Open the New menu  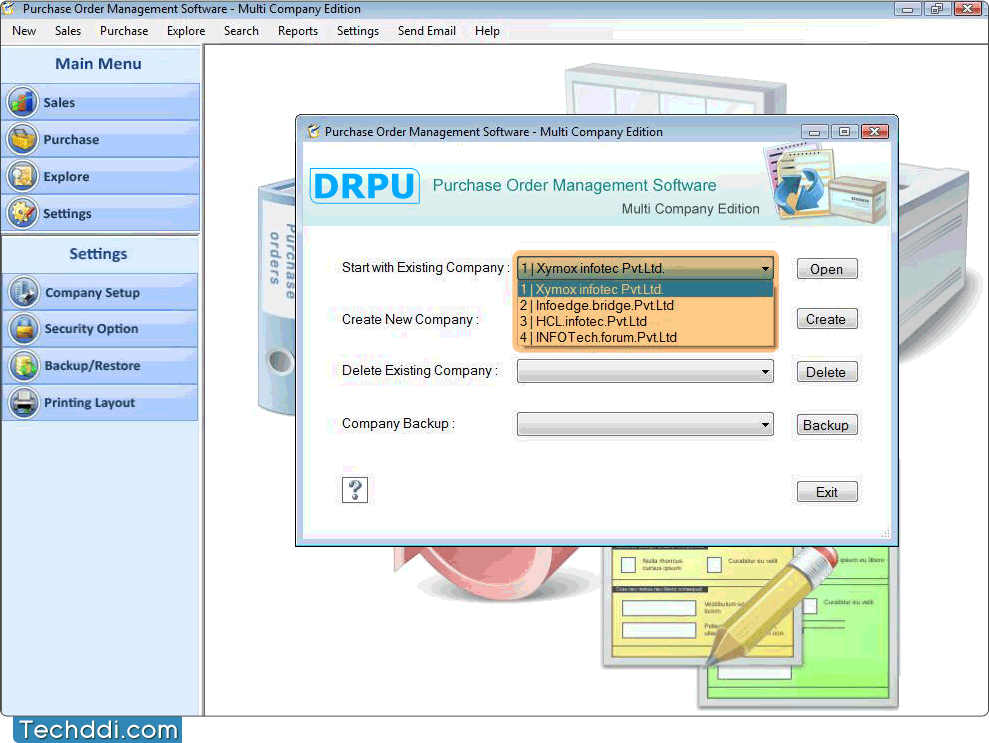click(x=24, y=31)
